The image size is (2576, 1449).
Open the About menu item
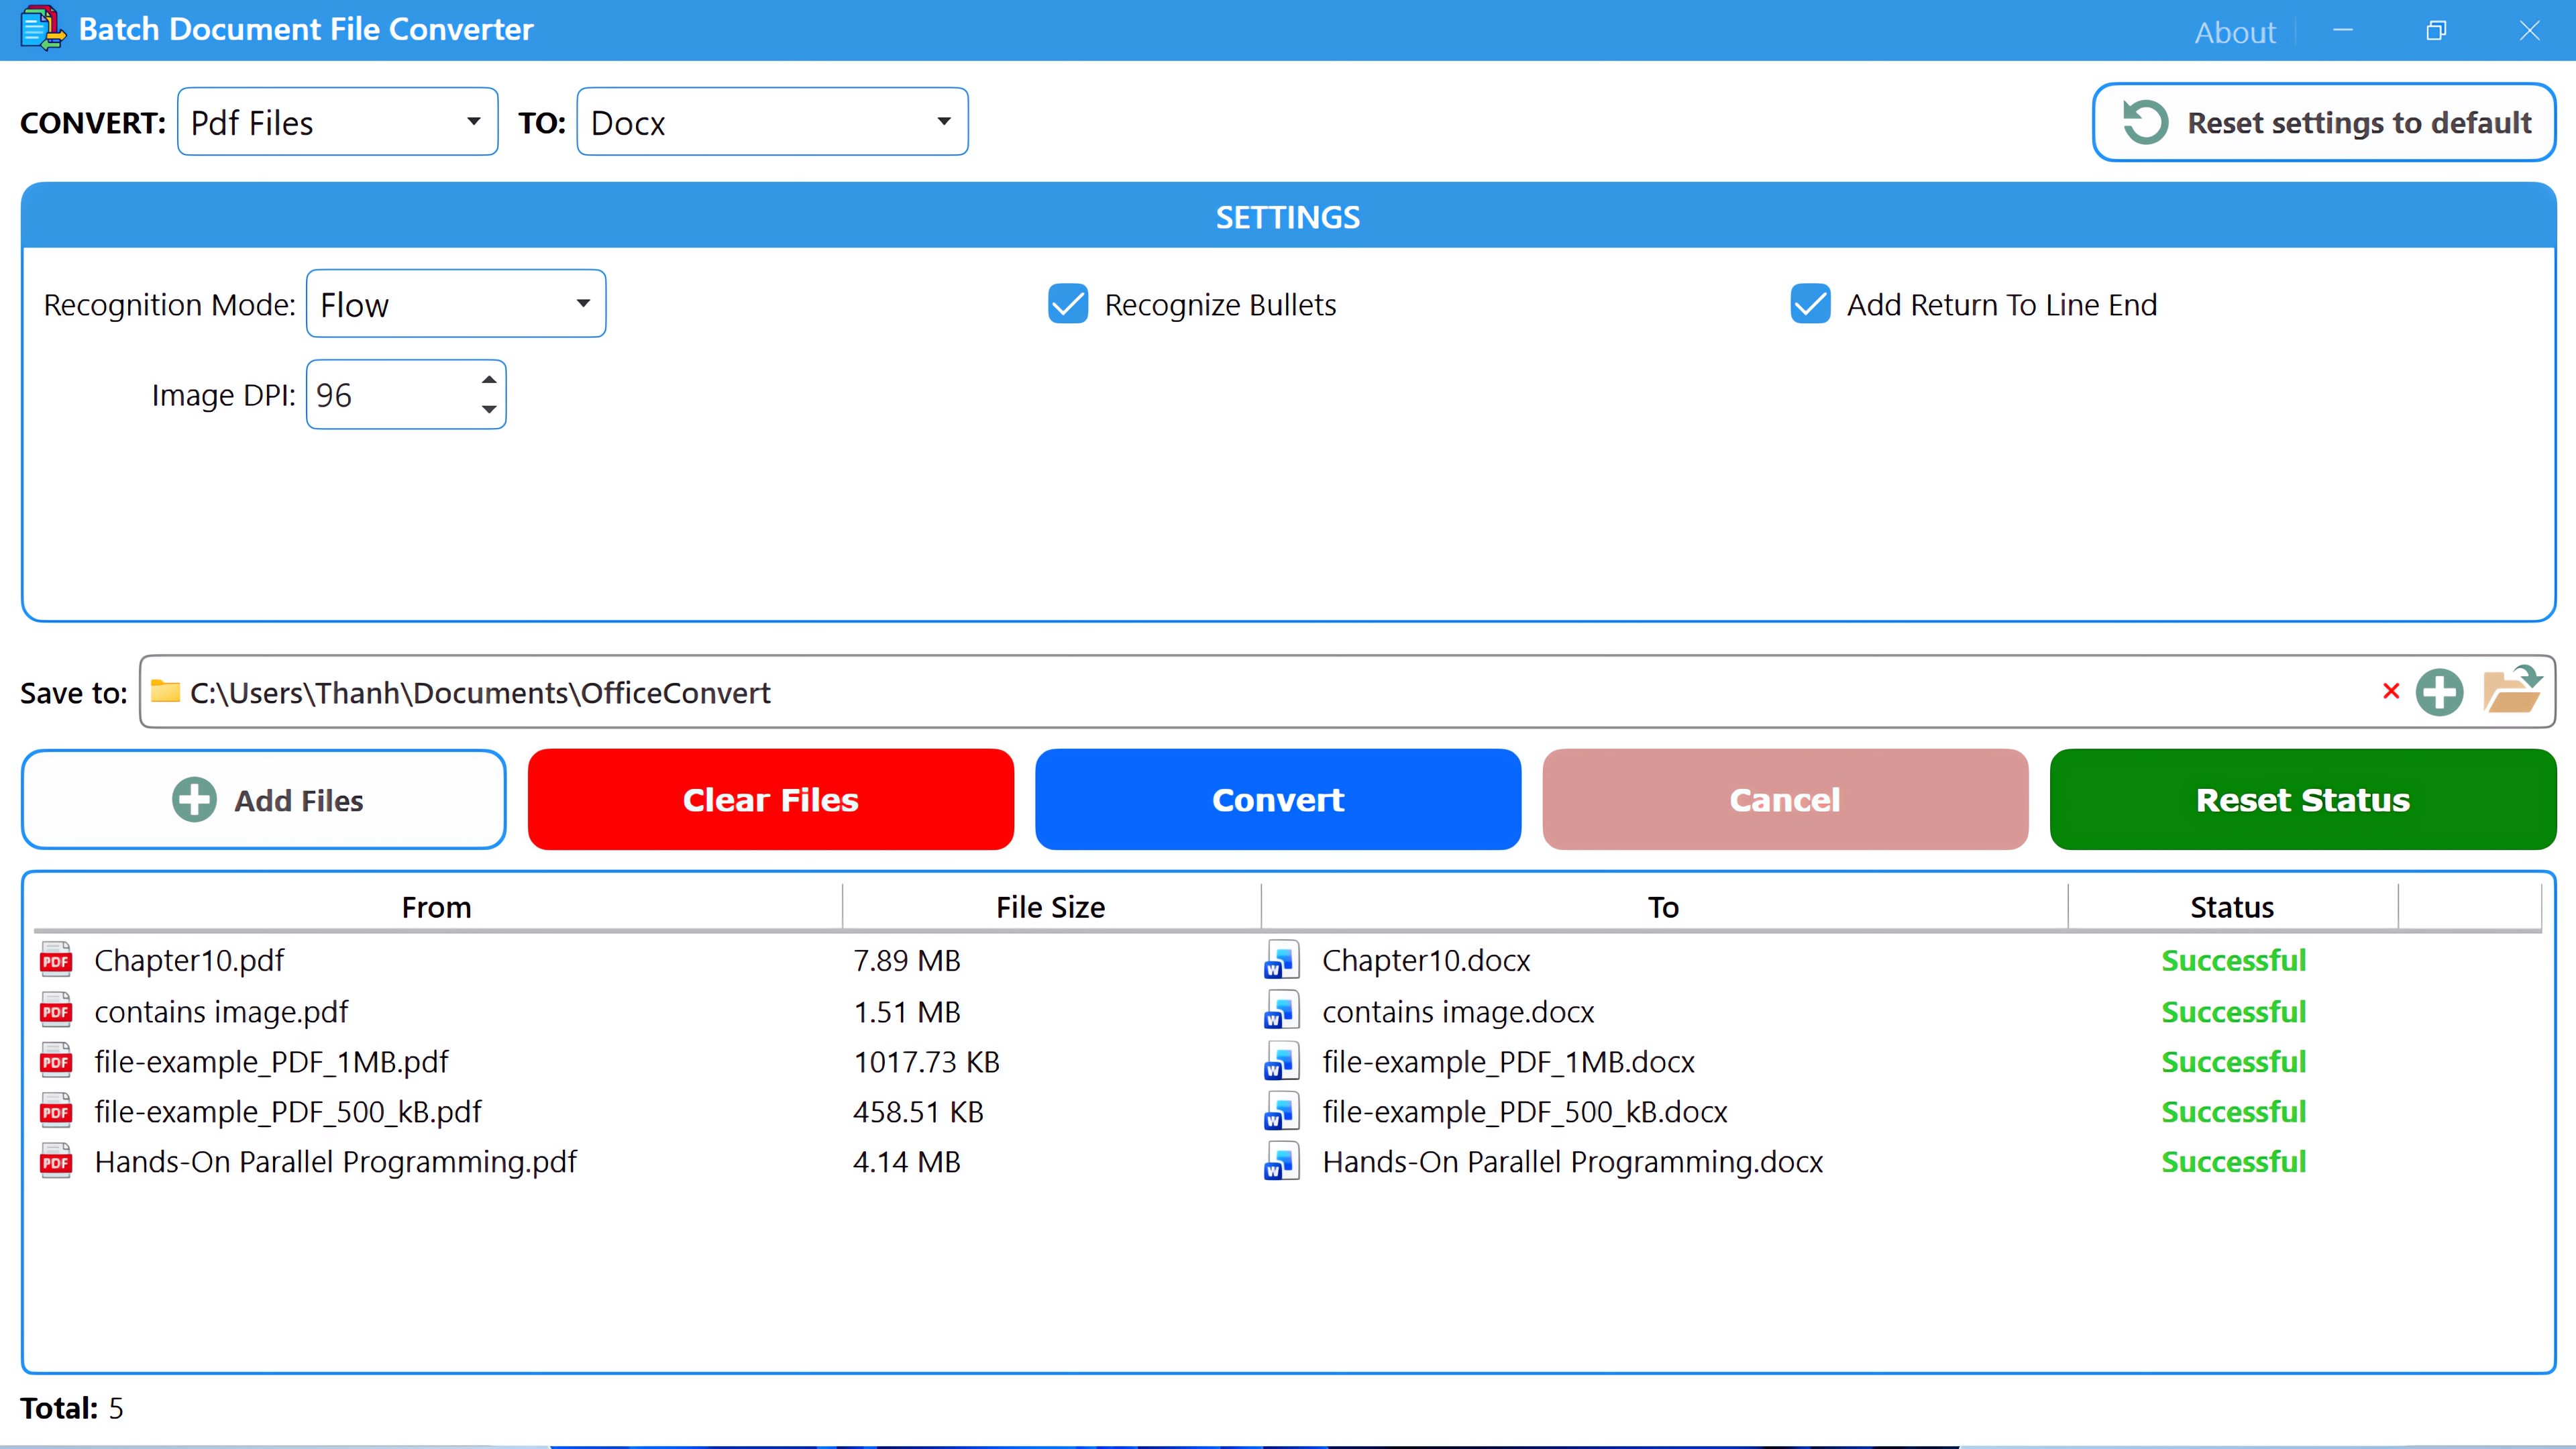tap(2234, 32)
